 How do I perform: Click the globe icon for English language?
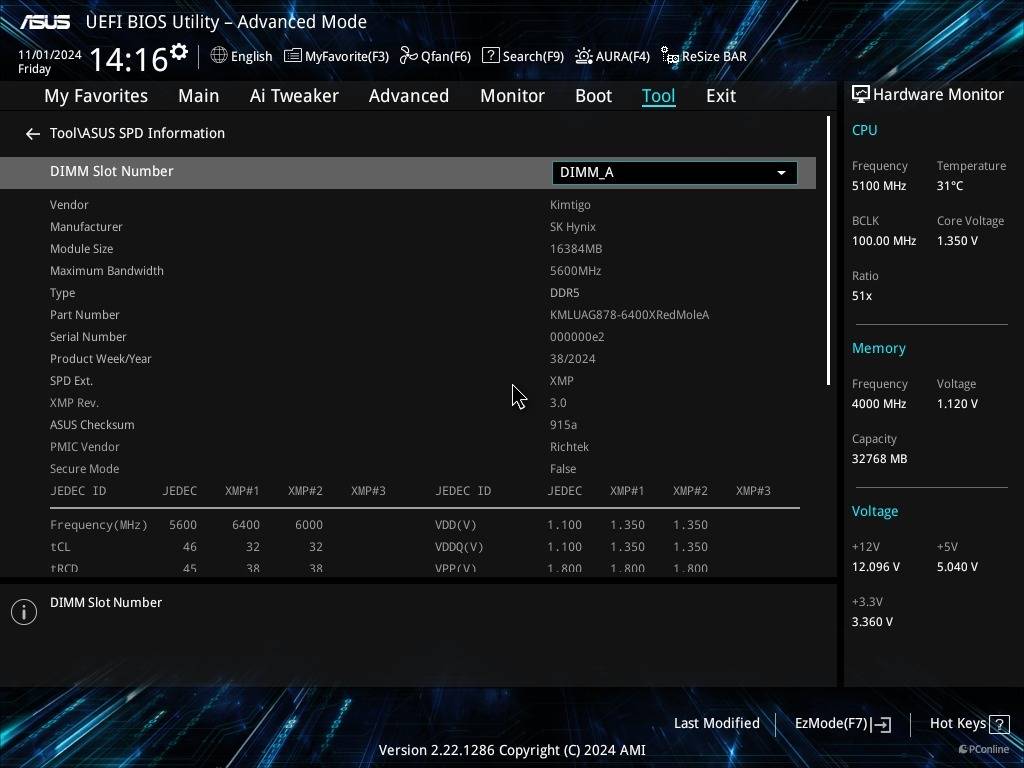[219, 56]
